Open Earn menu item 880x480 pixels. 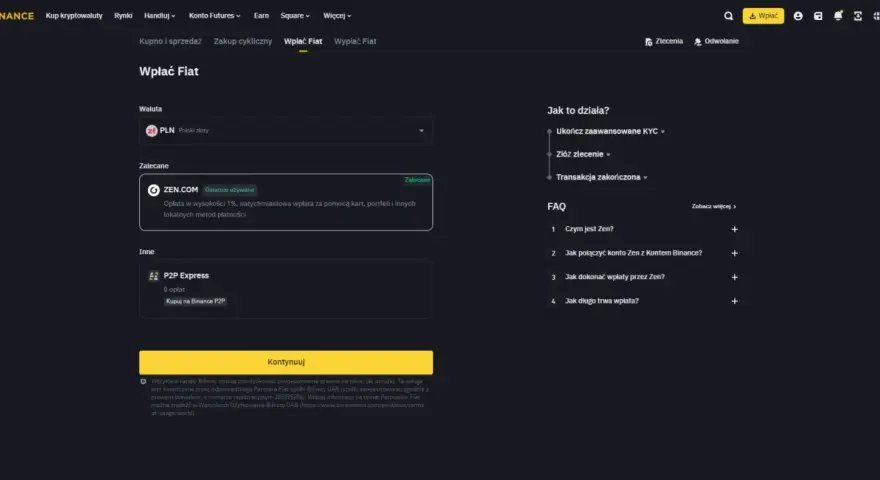point(261,16)
